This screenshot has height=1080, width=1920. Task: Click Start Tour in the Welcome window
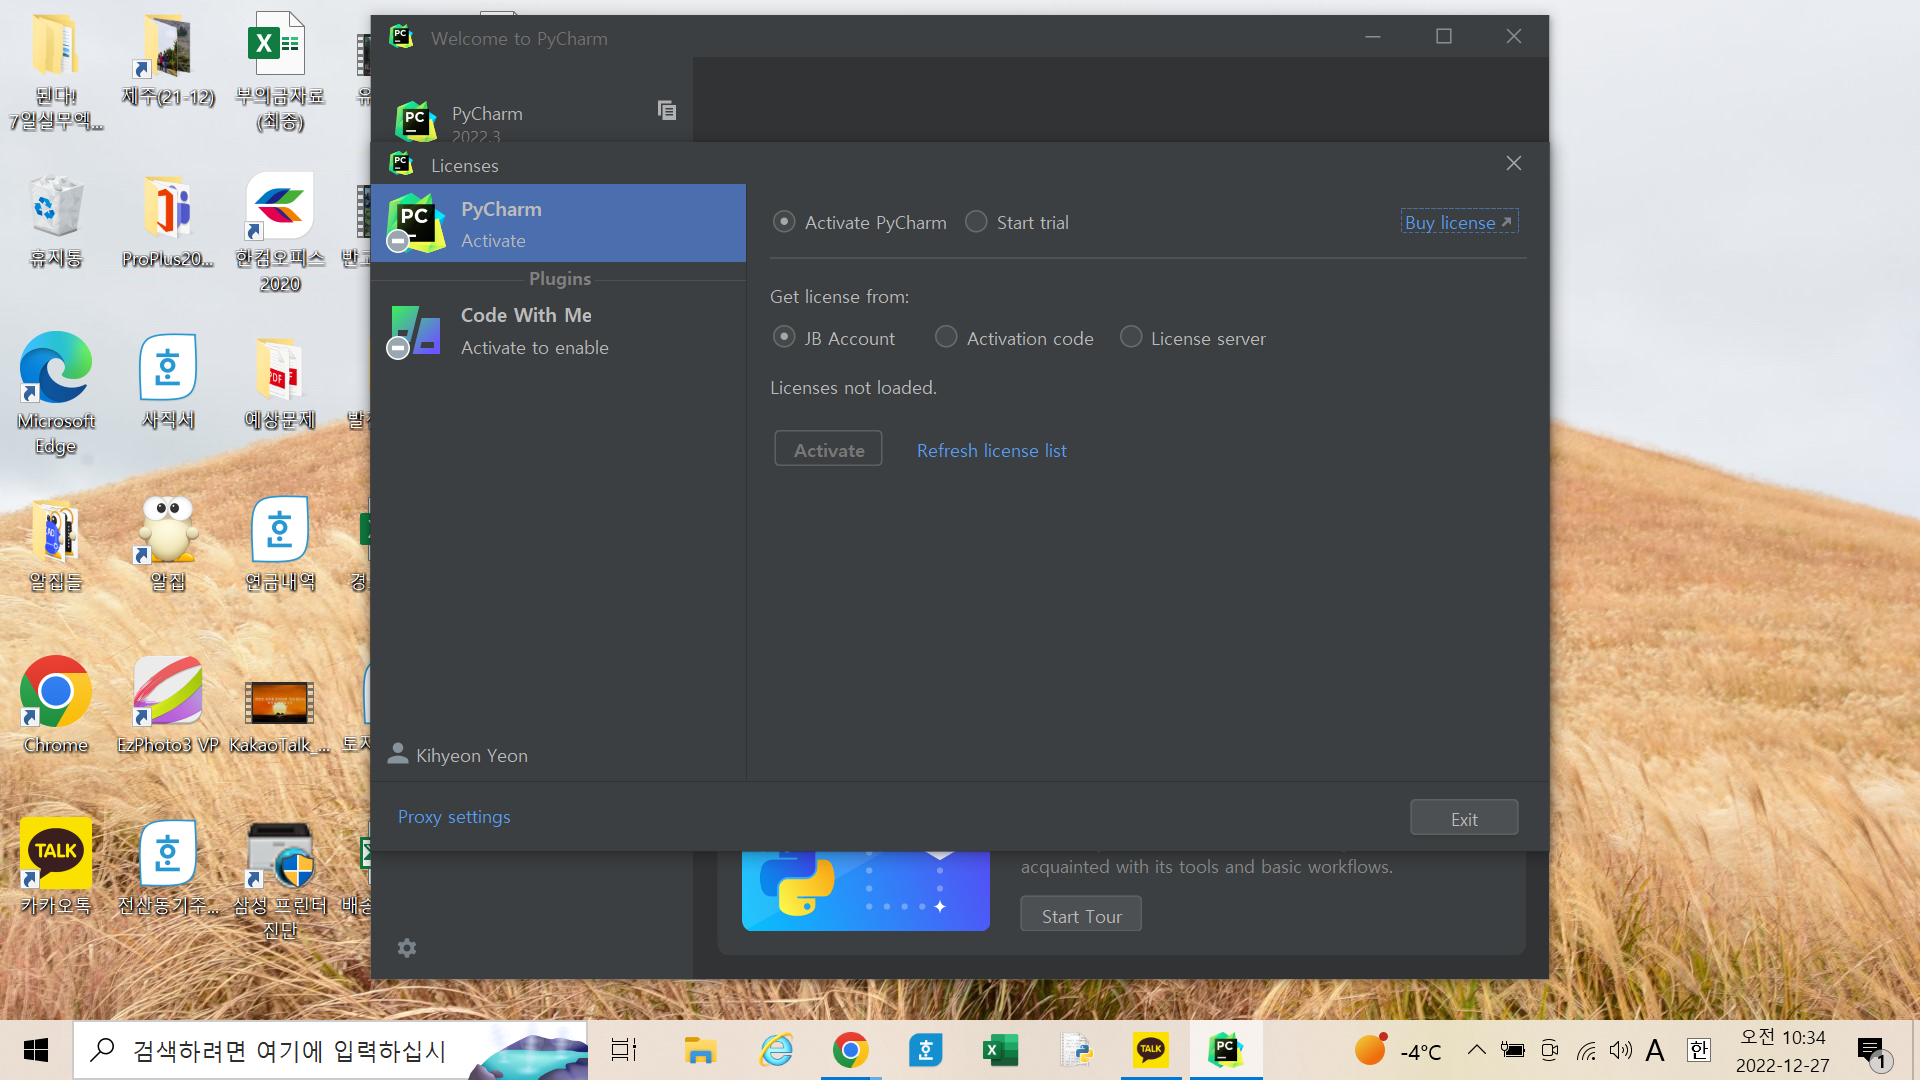pyautogui.click(x=1081, y=915)
